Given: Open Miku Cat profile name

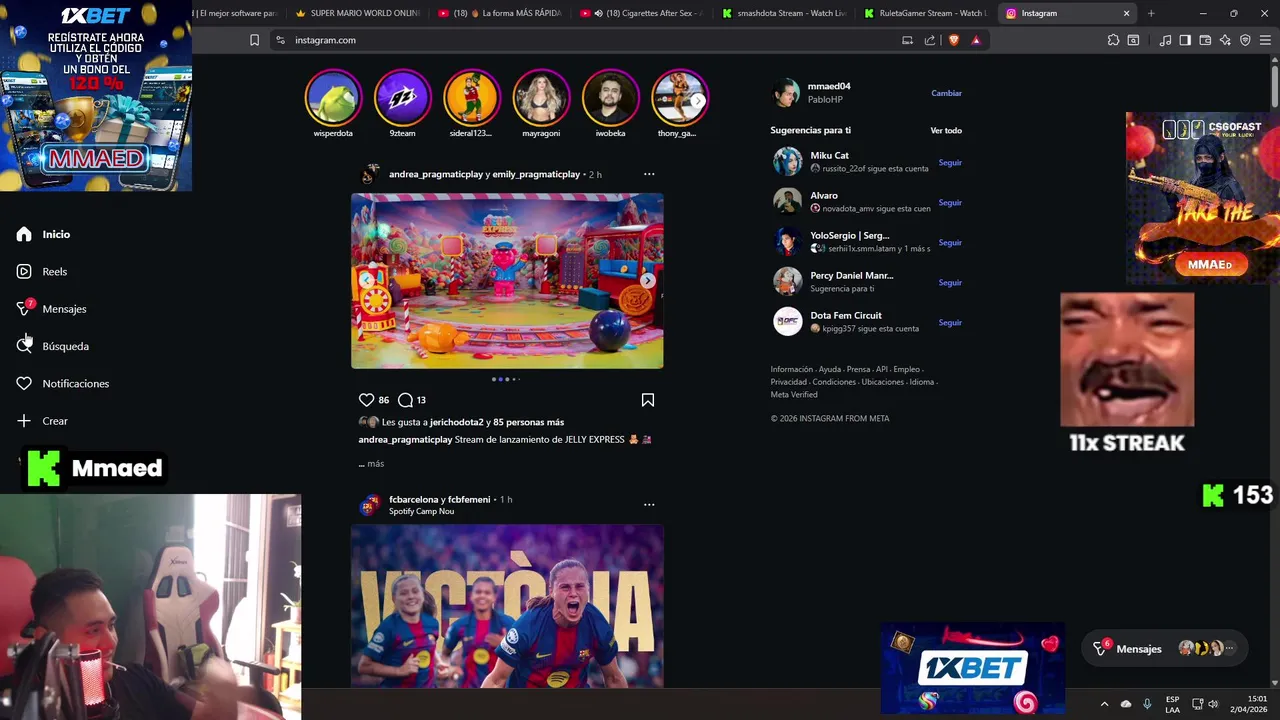Looking at the screenshot, I should click(829, 155).
